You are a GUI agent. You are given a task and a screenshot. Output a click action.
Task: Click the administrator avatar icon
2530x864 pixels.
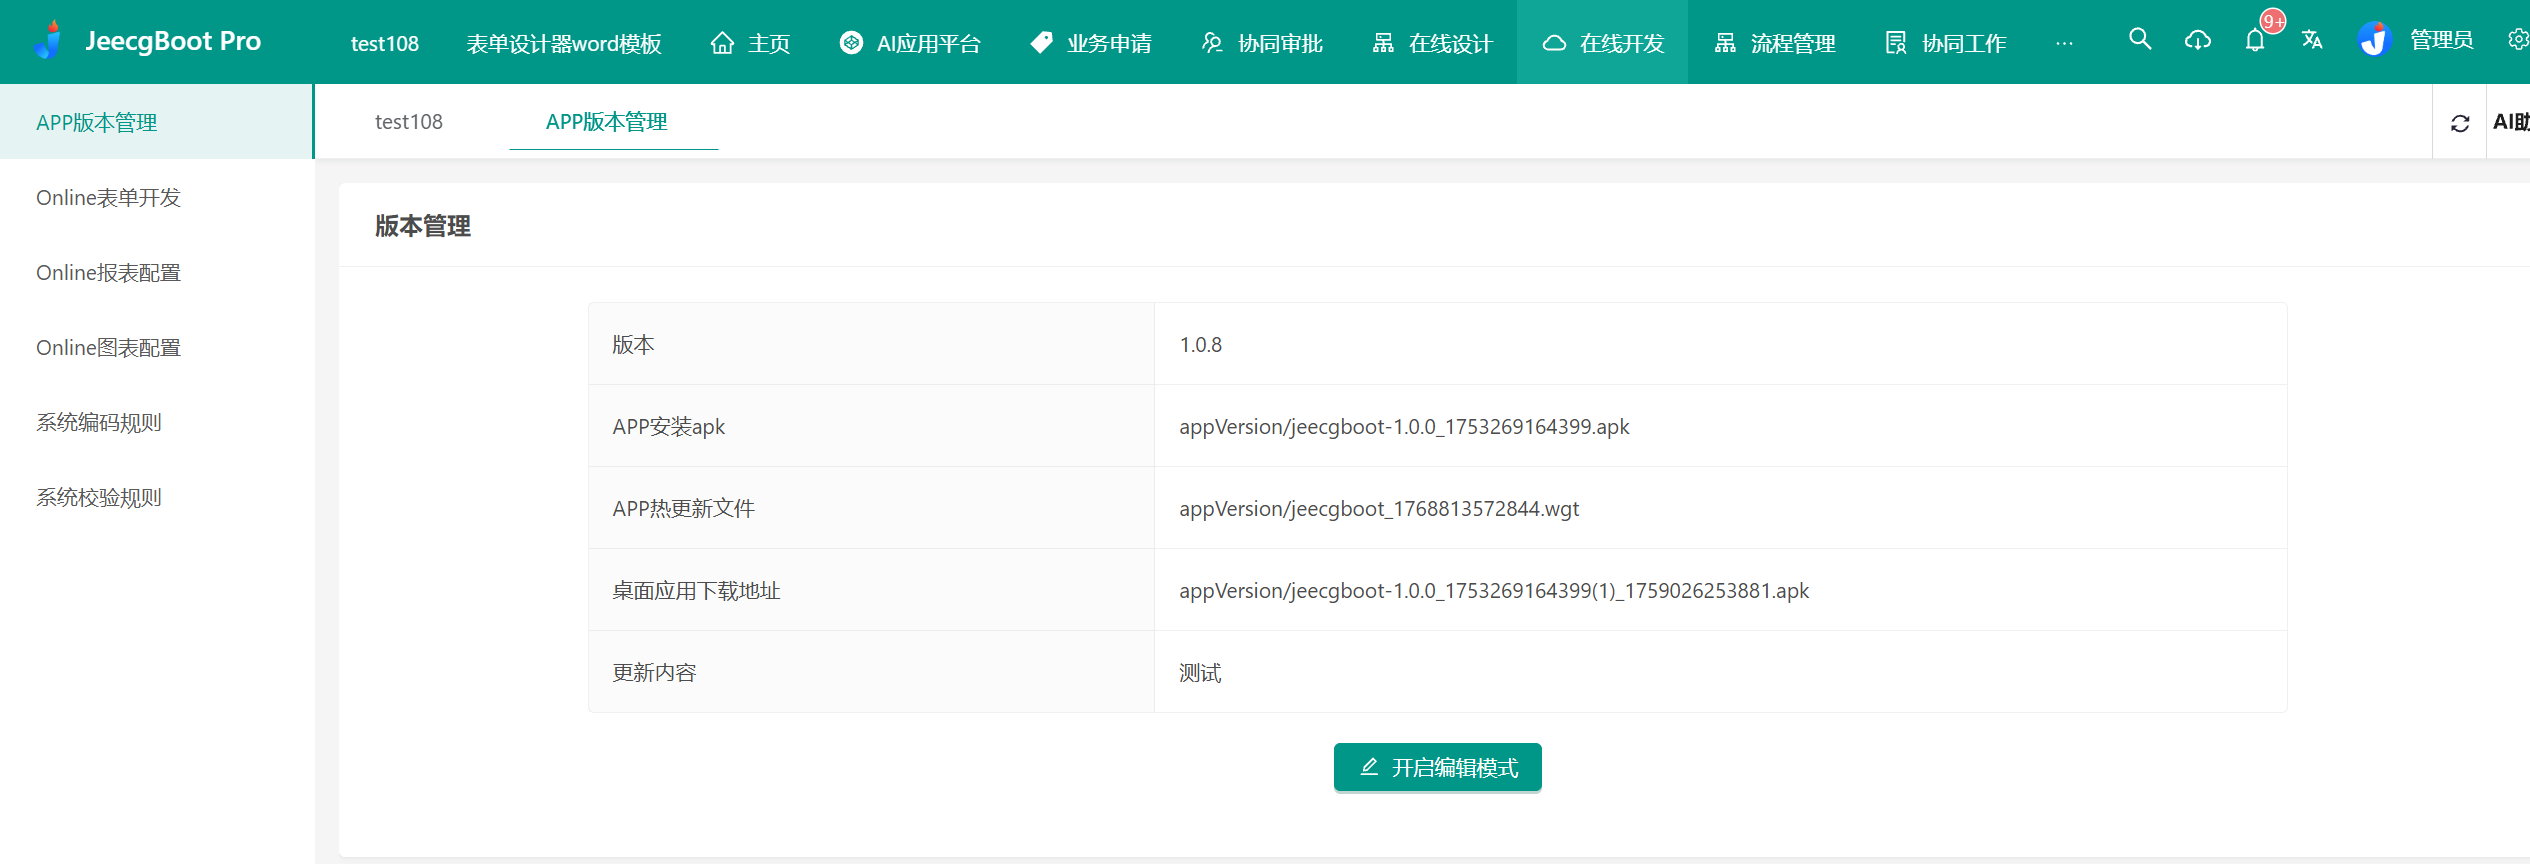click(x=2373, y=41)
